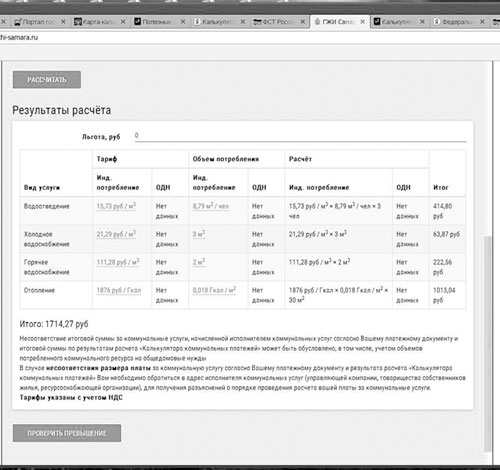This screenshot has height=470, width=500.
Task: Open the hot water tariff link 111,28 руб
Action: click(118, 262)
